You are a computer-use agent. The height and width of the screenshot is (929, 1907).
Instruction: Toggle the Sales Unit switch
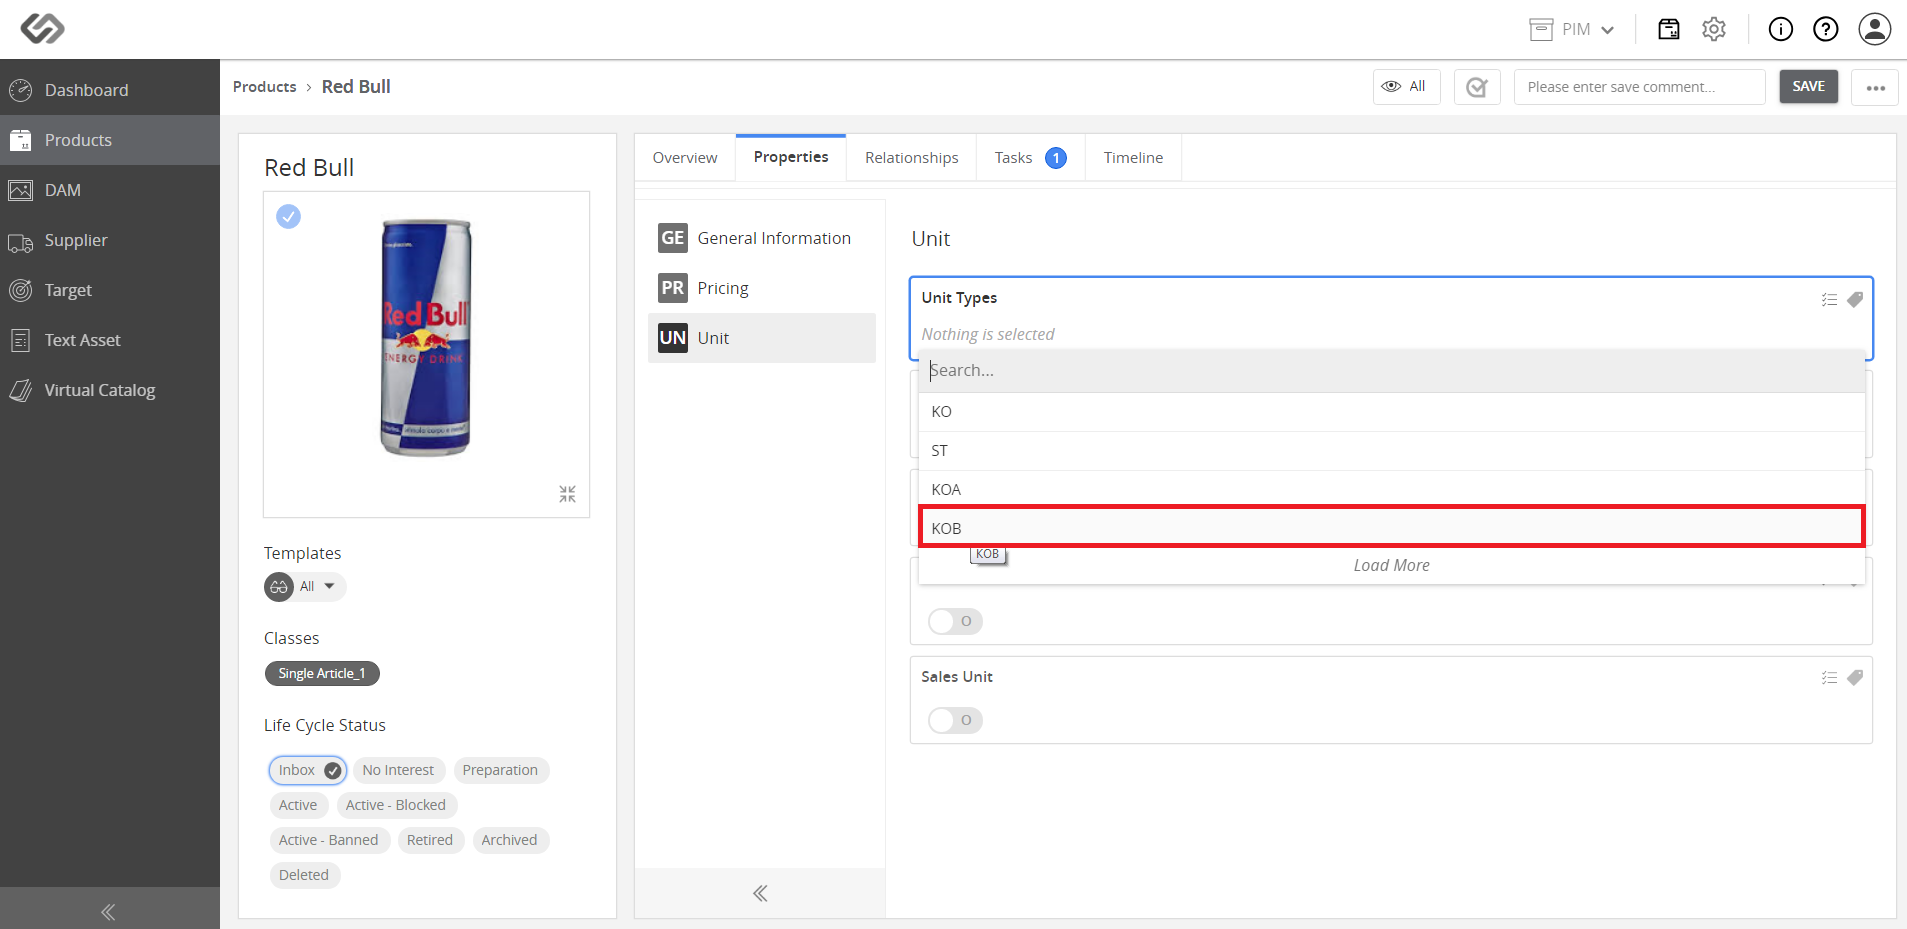point(955,720)
